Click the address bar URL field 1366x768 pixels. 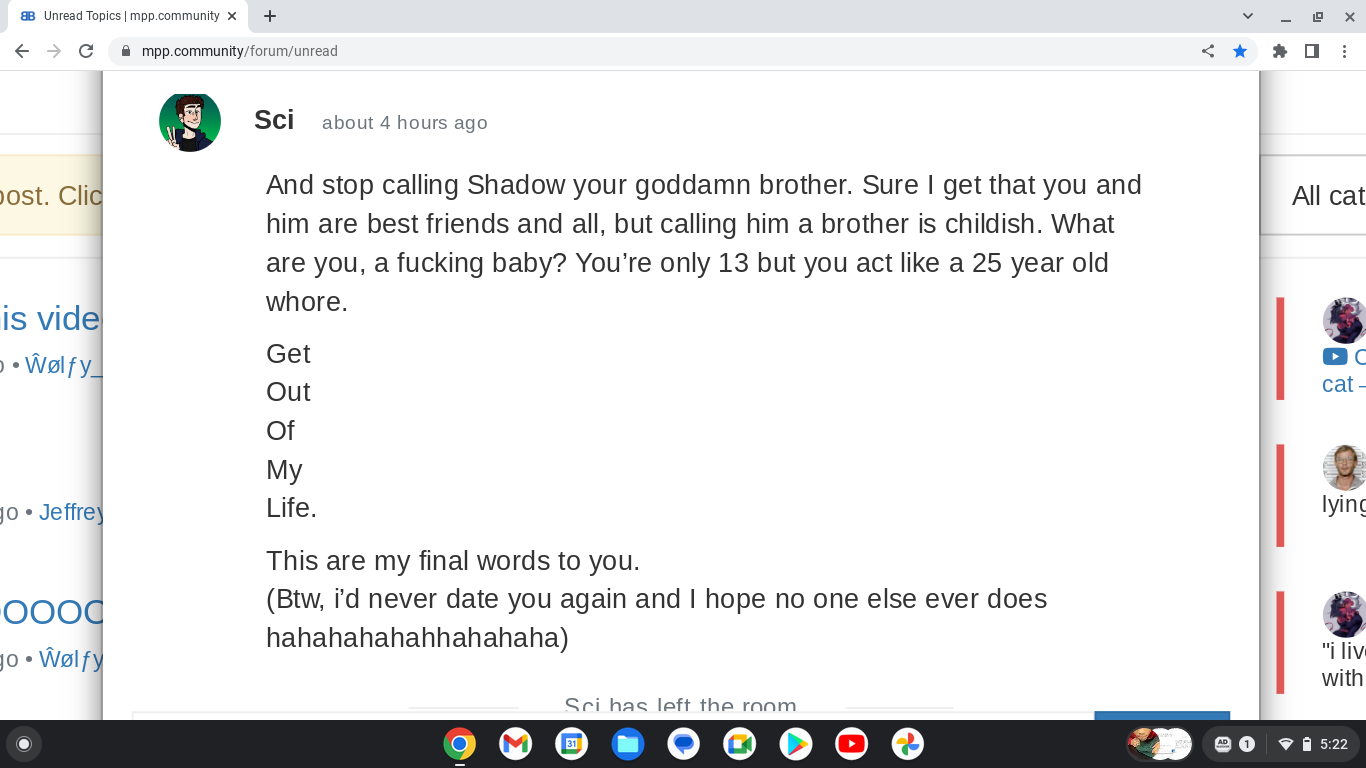click(x=660, y=51)
